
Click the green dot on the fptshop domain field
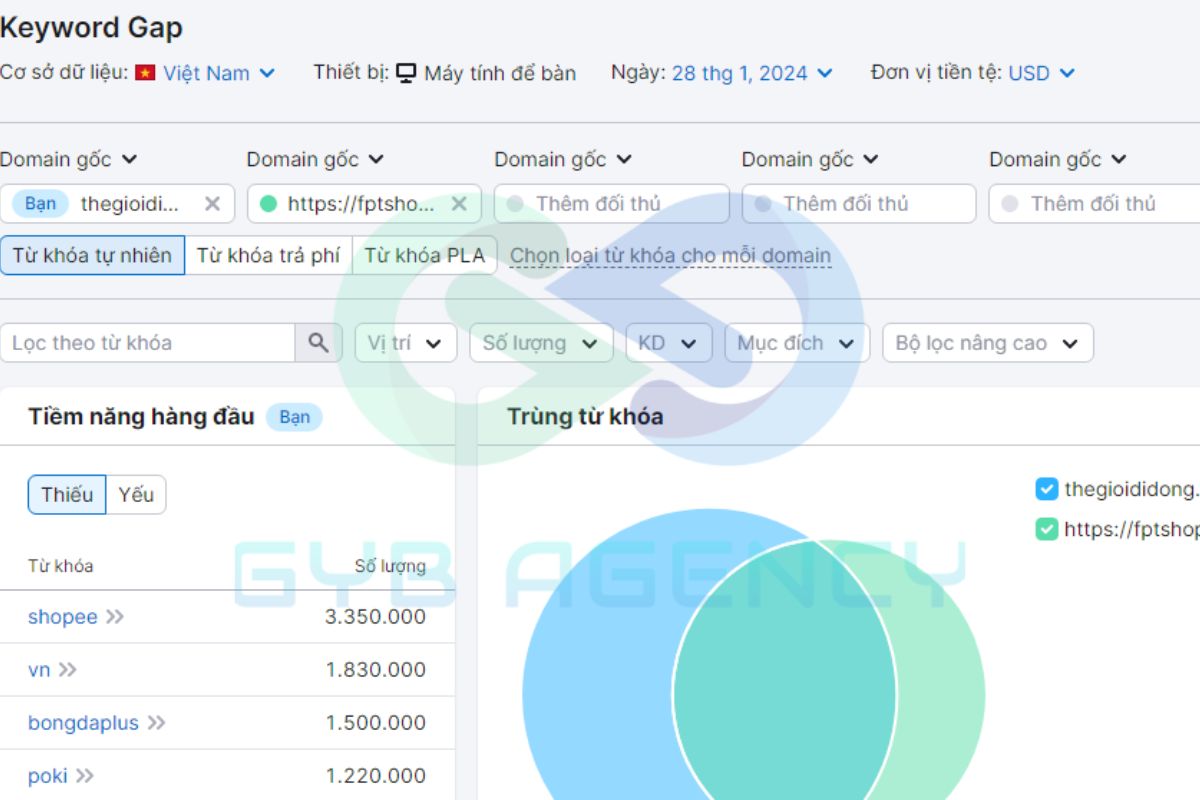pyautogui.click(x=268, y=204)
